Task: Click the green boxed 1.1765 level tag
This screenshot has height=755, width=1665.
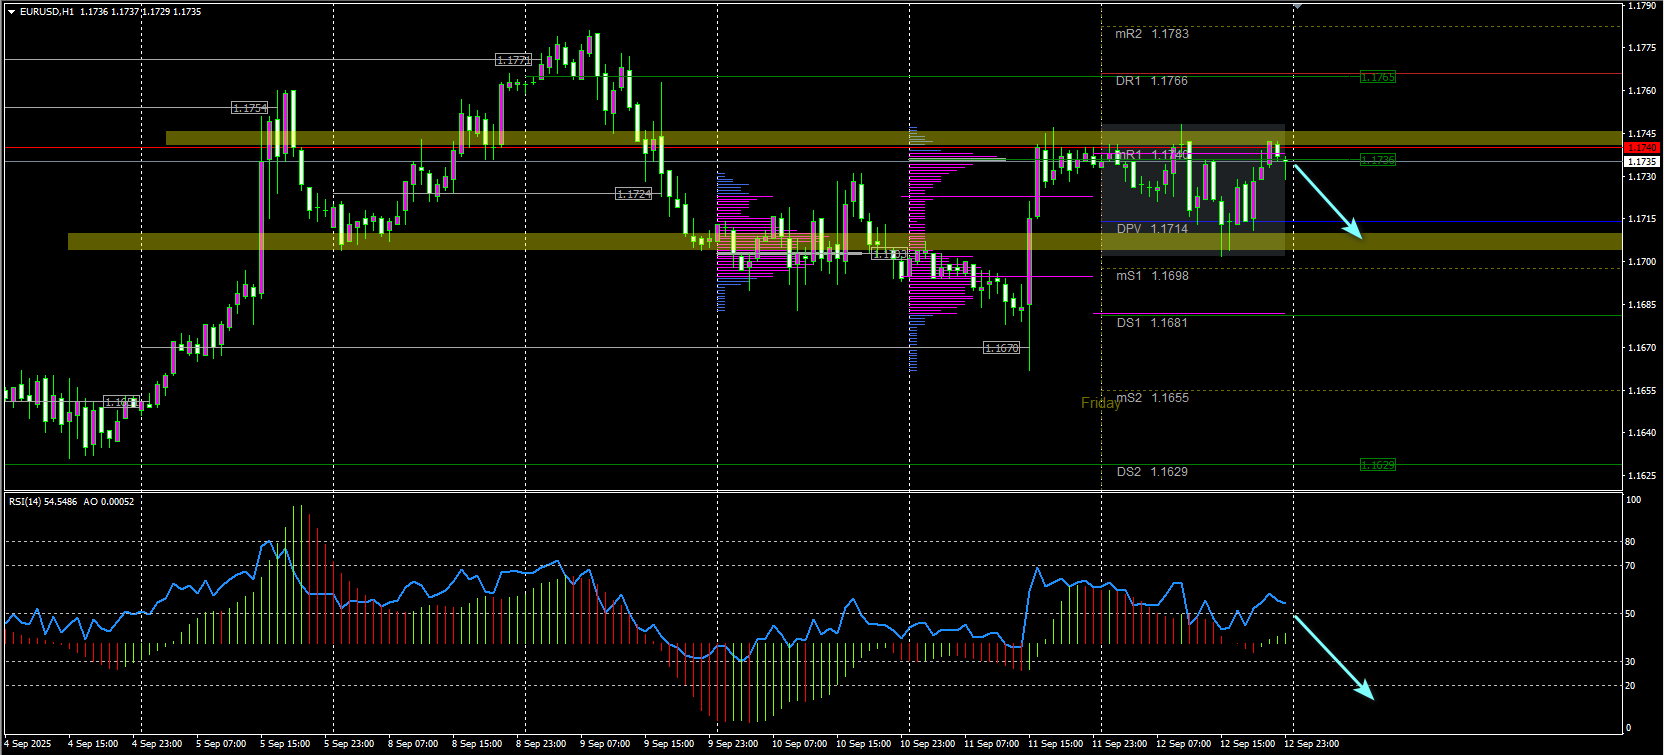Action: (x=1377, y=77)
